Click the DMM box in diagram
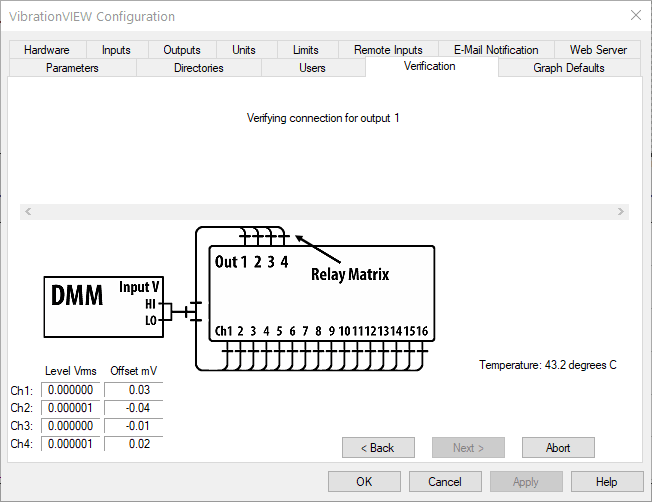The width and height of the screenshot is (652, 502). [x=104, y=307]
